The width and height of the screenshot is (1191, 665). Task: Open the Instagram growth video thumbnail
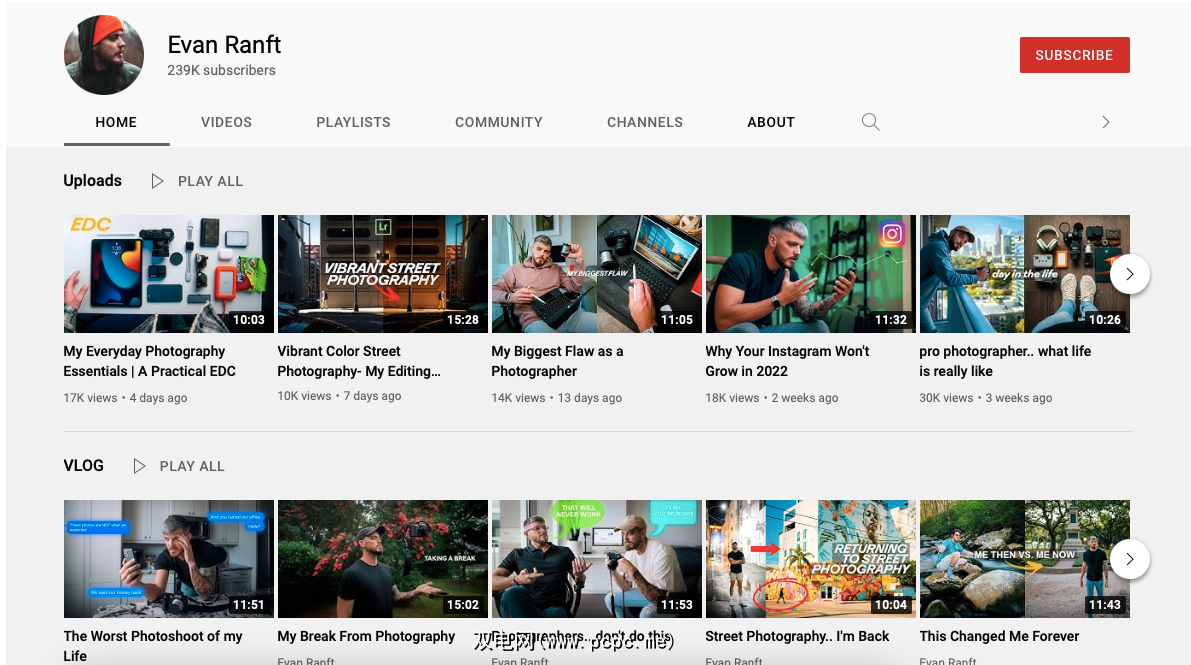point(810,274)
